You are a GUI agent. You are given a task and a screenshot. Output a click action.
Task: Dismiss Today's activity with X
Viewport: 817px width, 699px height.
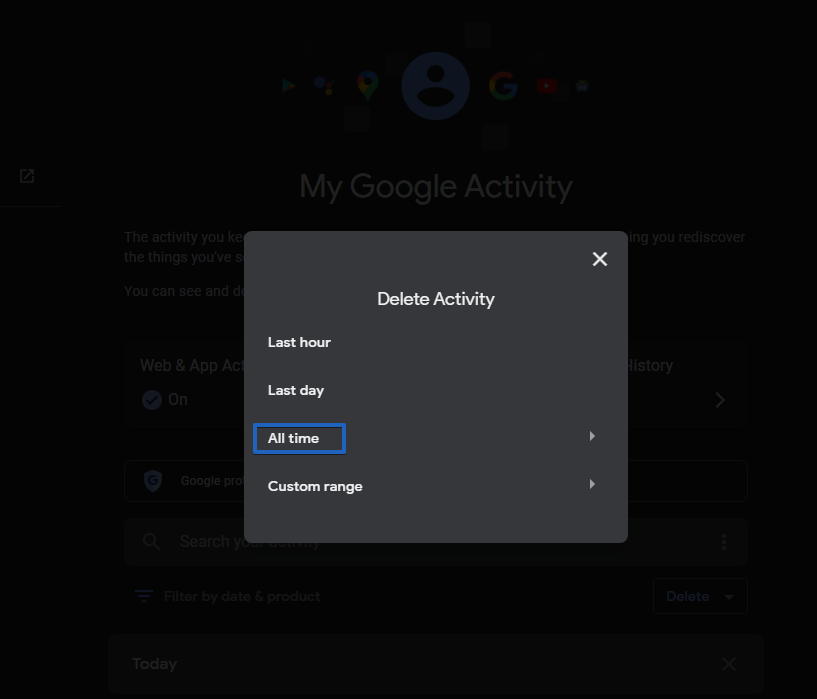(x=729, y=664)
